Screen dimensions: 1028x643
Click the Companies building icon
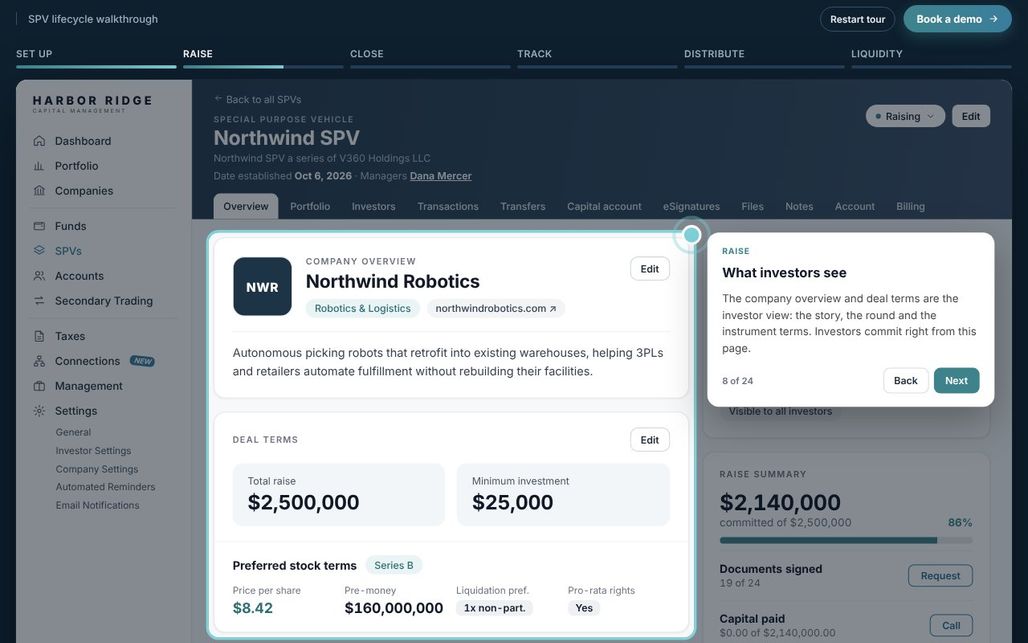pyautogui.click(x=39, y=191)
